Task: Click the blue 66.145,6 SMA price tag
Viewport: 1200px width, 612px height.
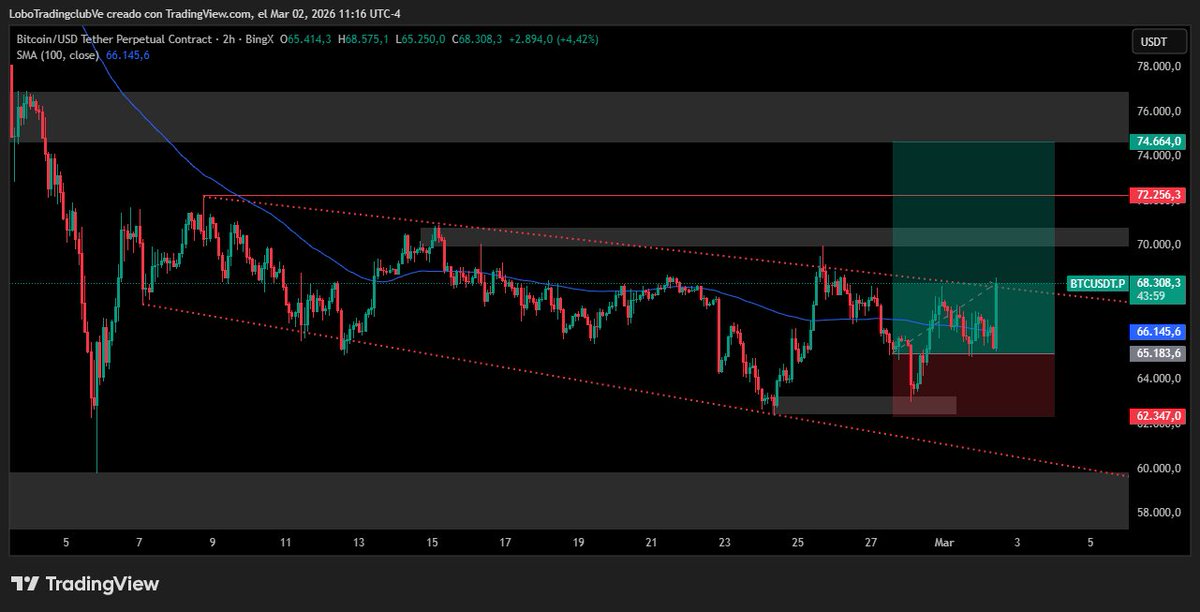Action: [x=1156, y=331]
